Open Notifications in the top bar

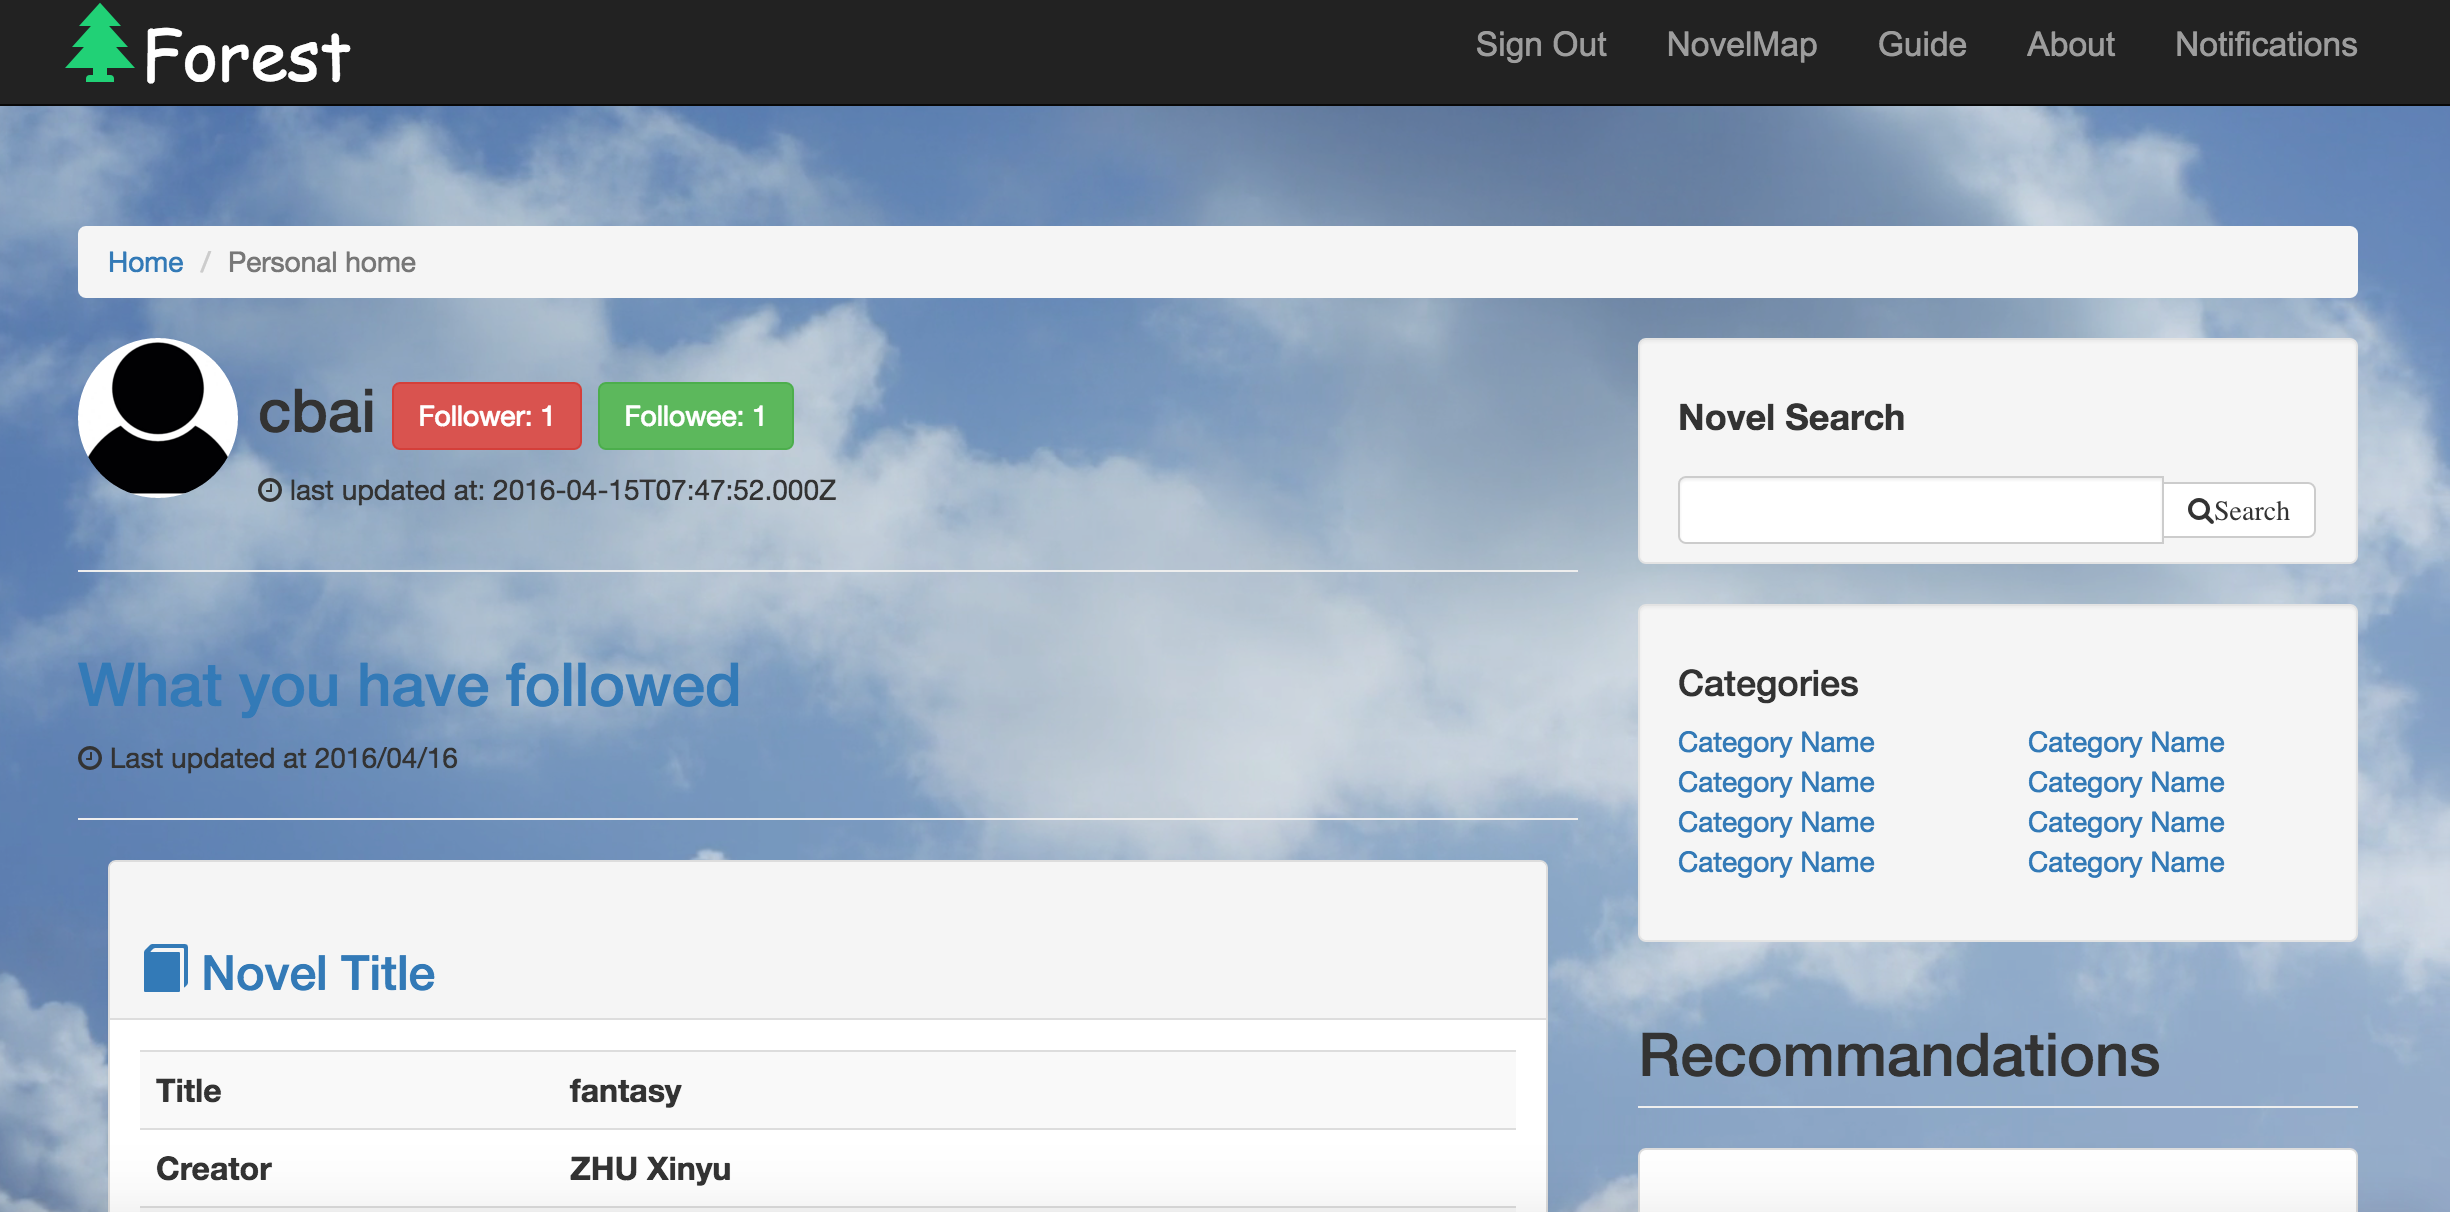click(2265, 45)
